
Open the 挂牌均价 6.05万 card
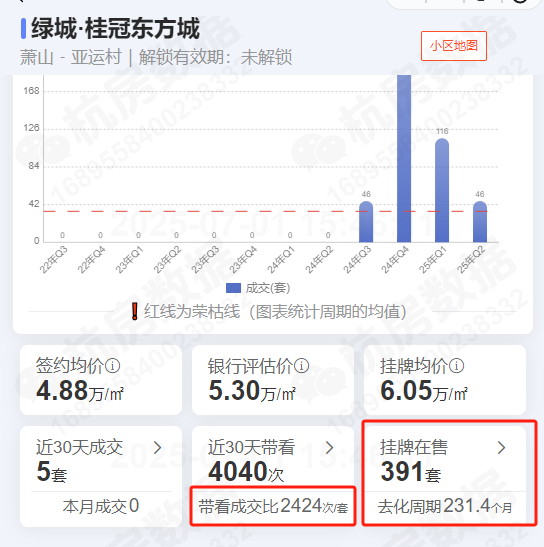coord(445,380)
